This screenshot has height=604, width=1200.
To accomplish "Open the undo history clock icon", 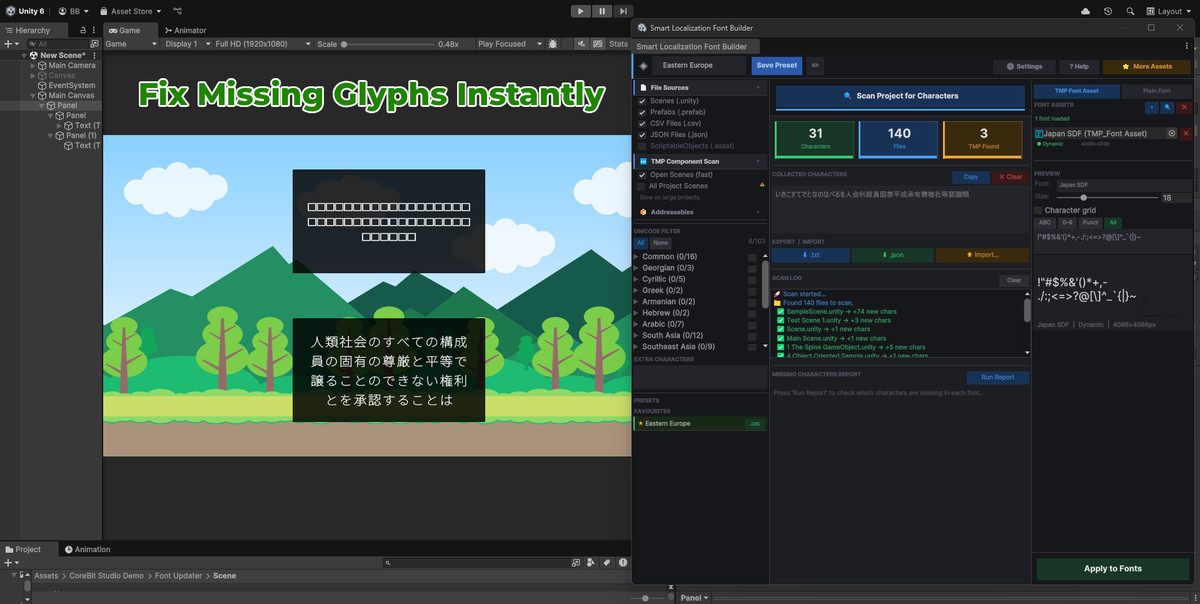I will (x=1108, y=11).
